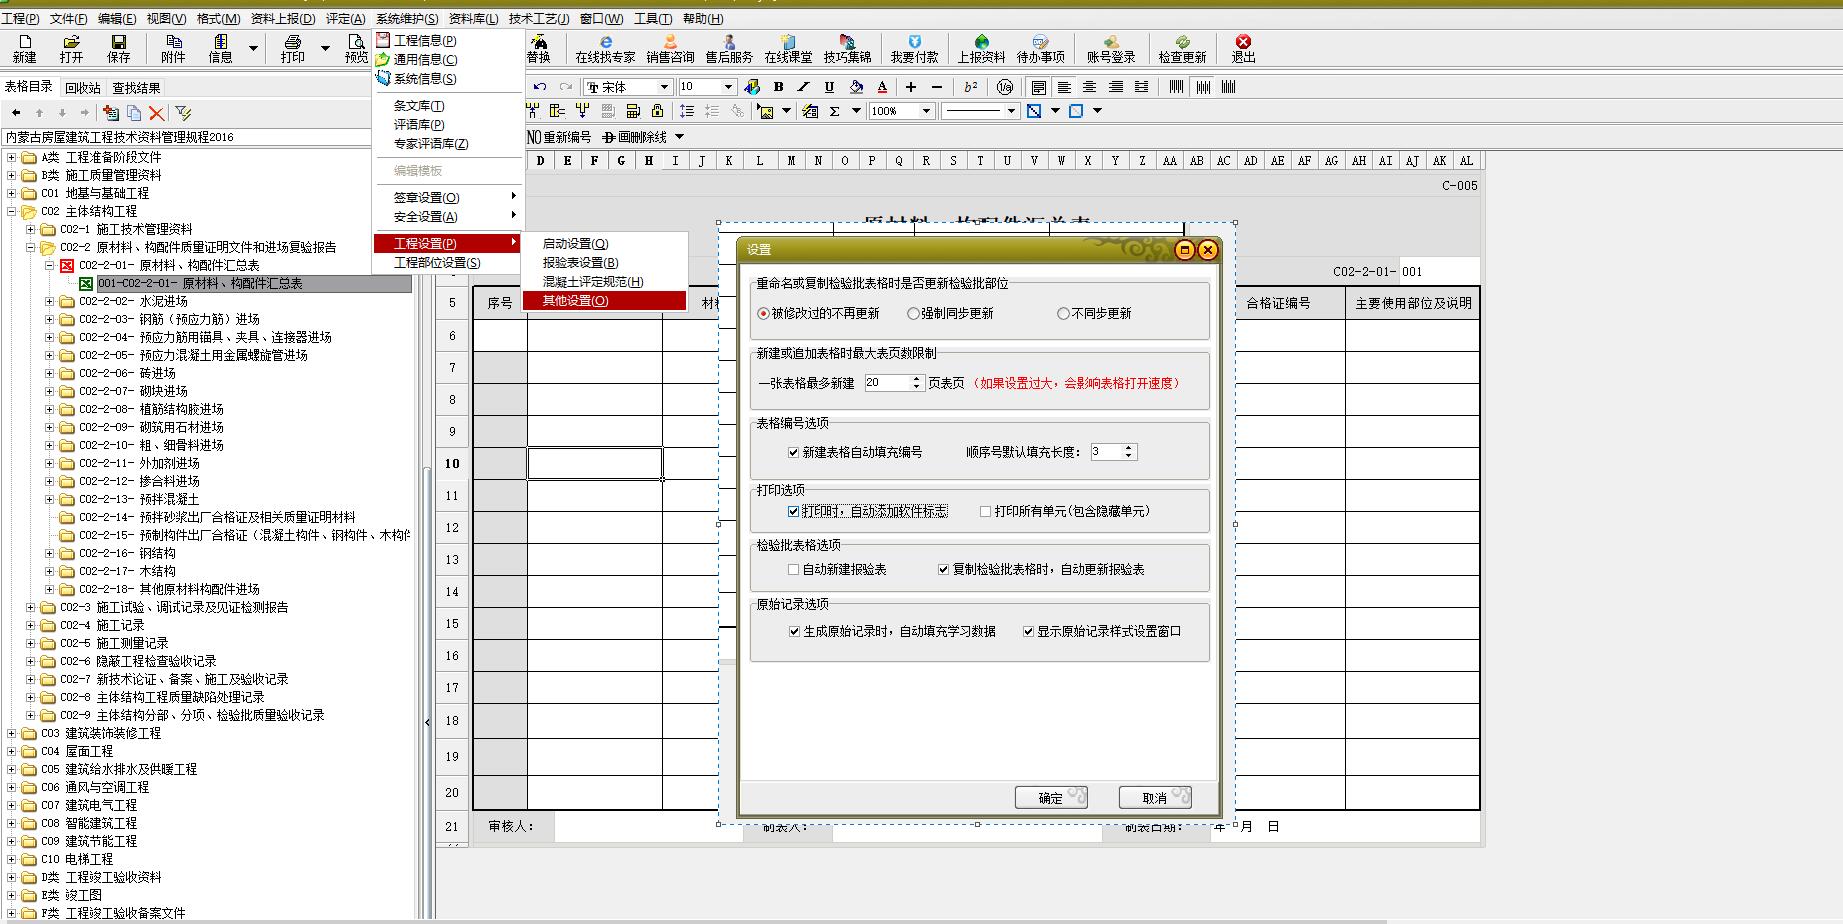Screen dimensions: 1843x924
Task: Uncheck 新建表格自动填充编号 checkbox
Action: click(x=794, y=453)
